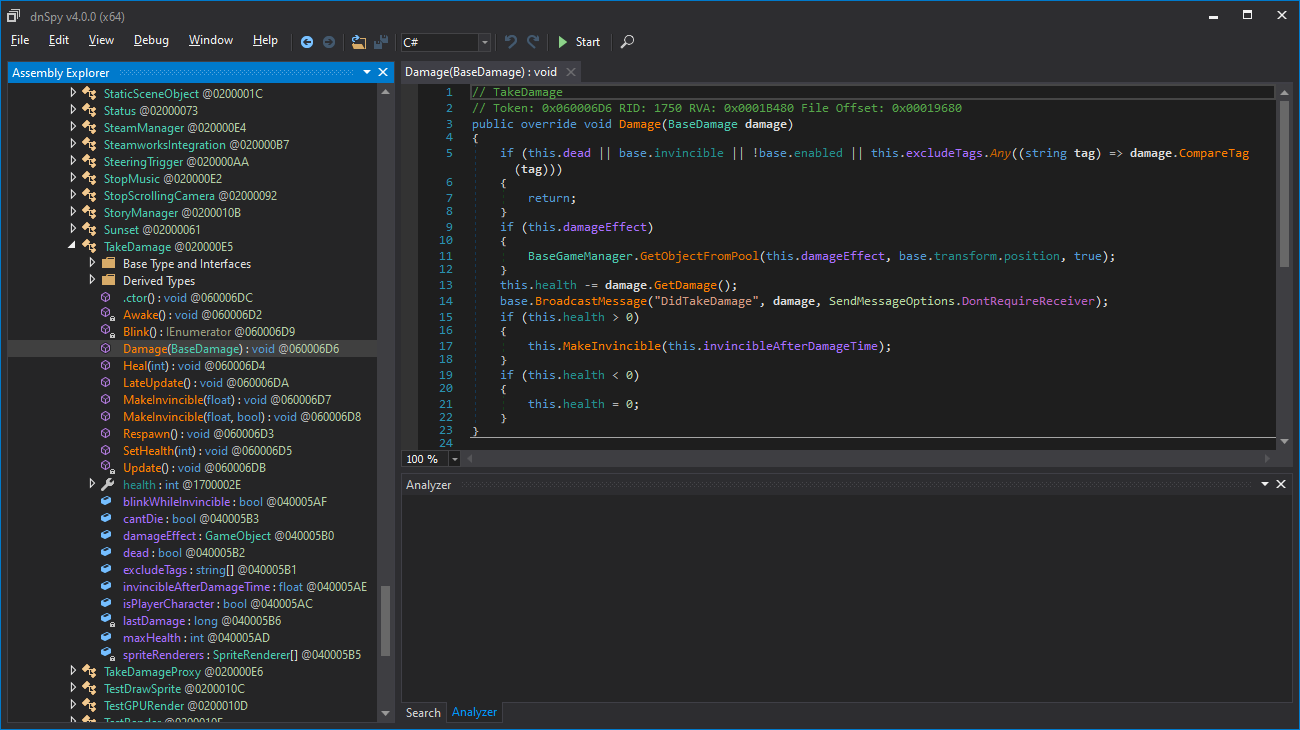Collapse the TakeDamage class node

click(73, 247)
